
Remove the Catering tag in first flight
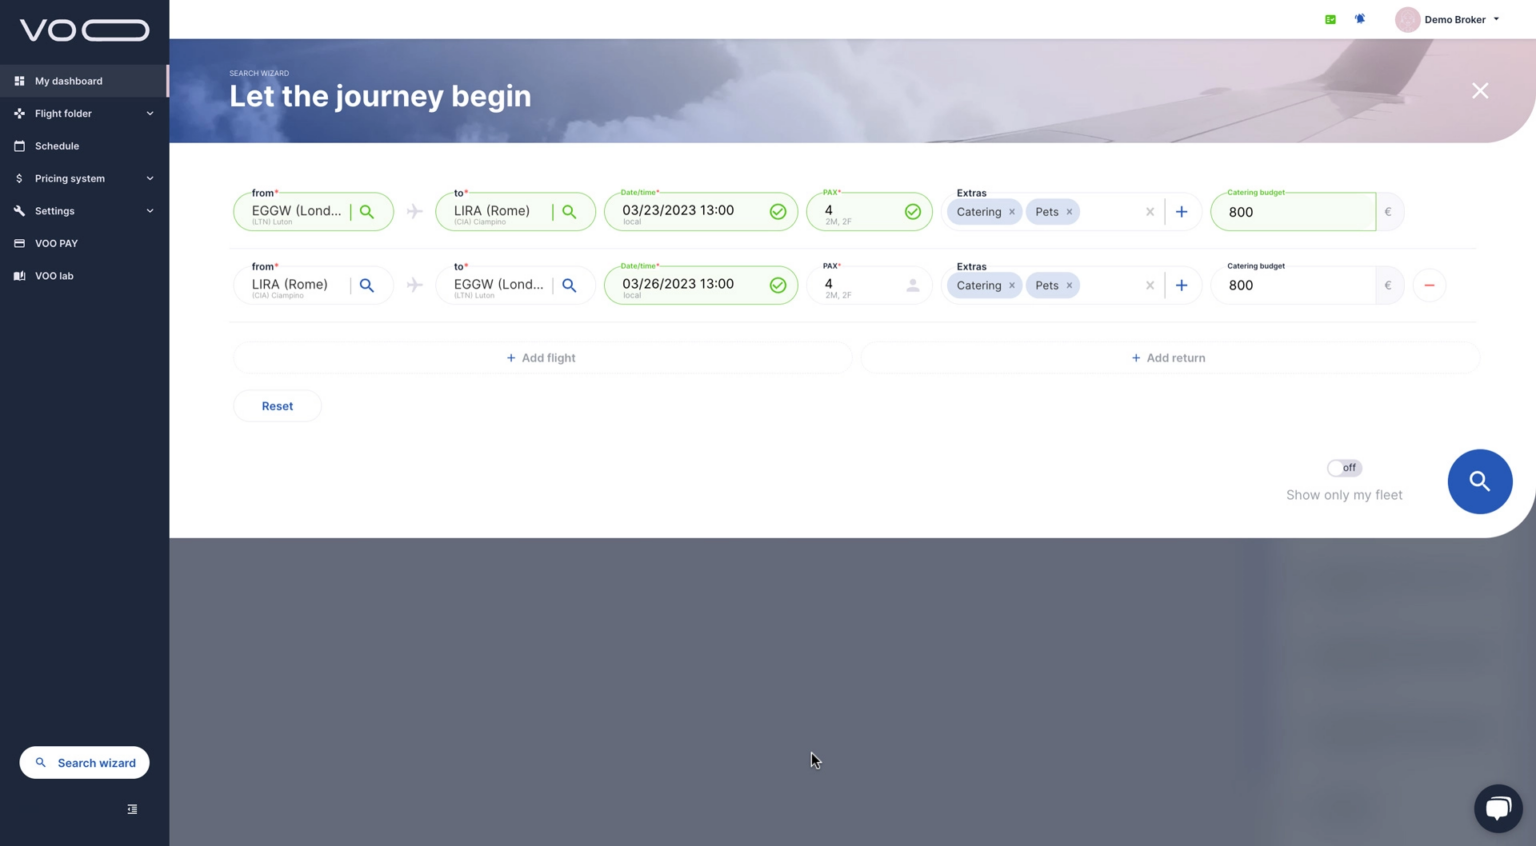(1012, 212)
